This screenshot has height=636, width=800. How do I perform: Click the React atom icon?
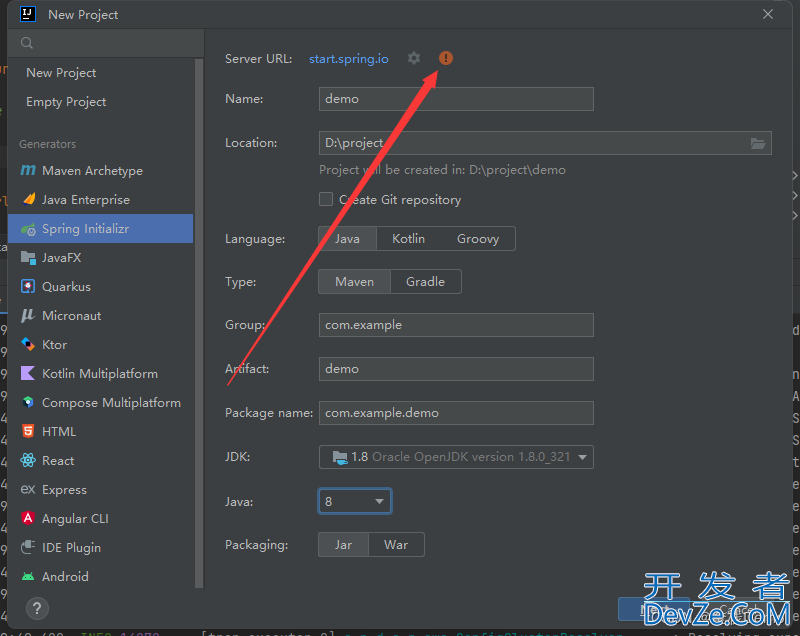pos(28,461)
